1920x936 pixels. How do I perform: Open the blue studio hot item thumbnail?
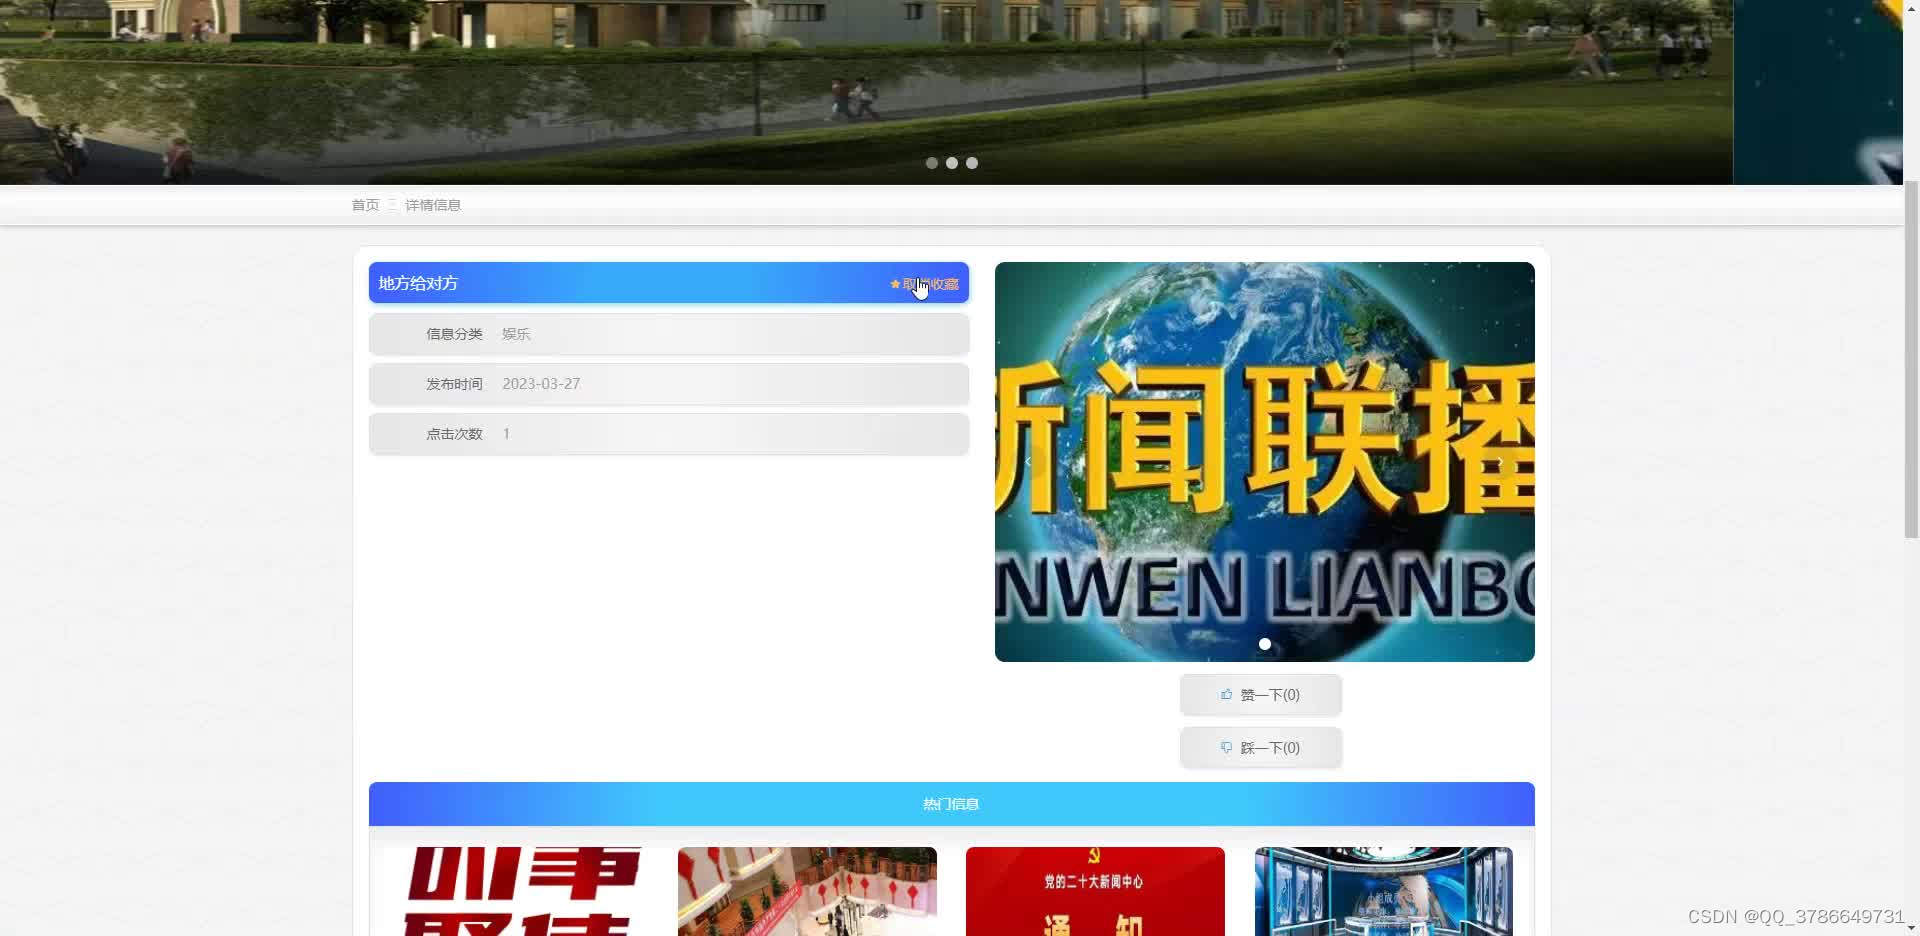[1383, 891]
